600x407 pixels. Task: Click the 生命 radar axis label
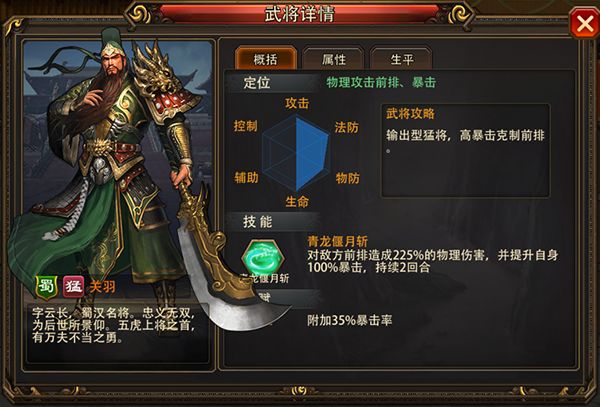[297, 202]
